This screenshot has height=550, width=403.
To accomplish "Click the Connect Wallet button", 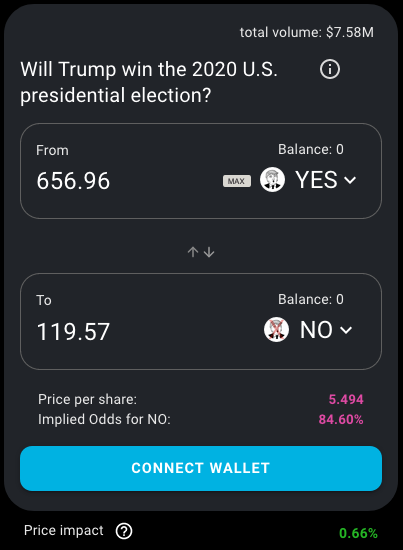I will (201, 468).
